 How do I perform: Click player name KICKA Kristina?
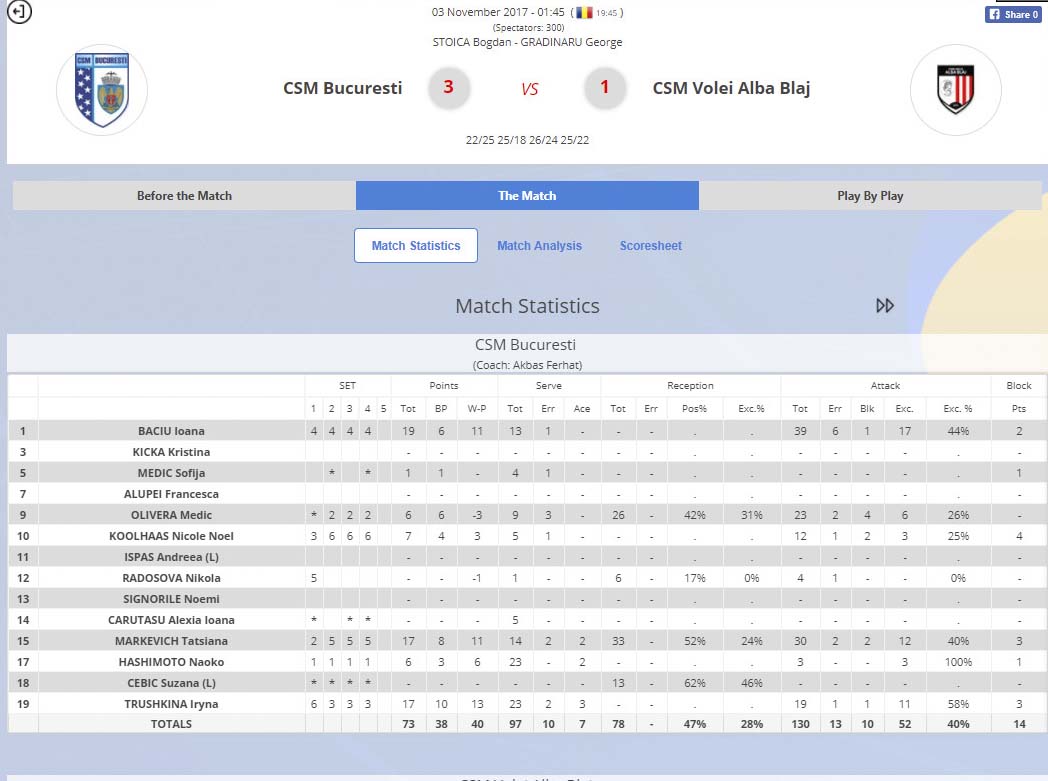[171, 452]
